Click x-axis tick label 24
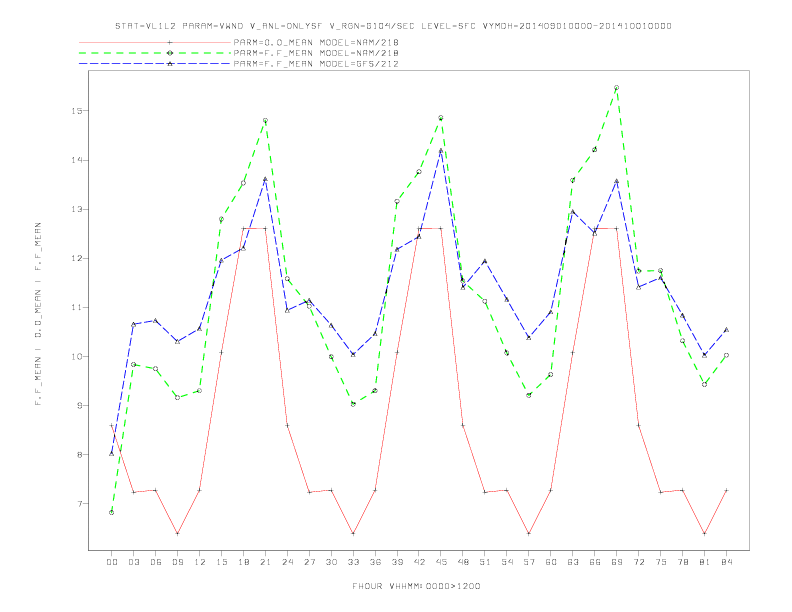 pos(287,562)
